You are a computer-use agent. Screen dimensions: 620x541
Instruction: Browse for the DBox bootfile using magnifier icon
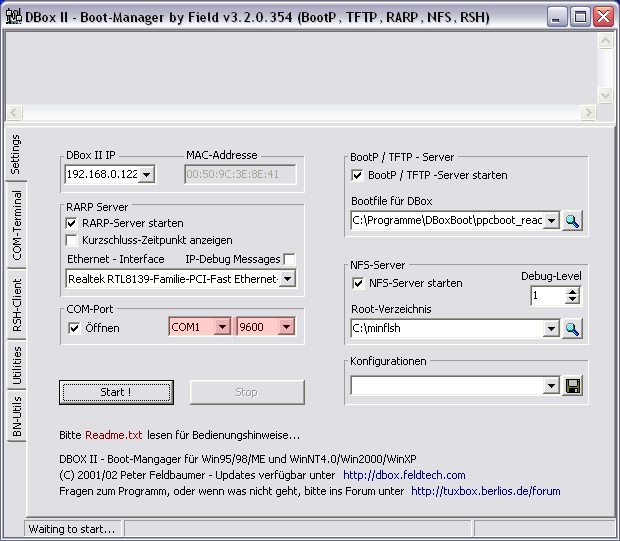pyautogui.click(x=572, y=221)
